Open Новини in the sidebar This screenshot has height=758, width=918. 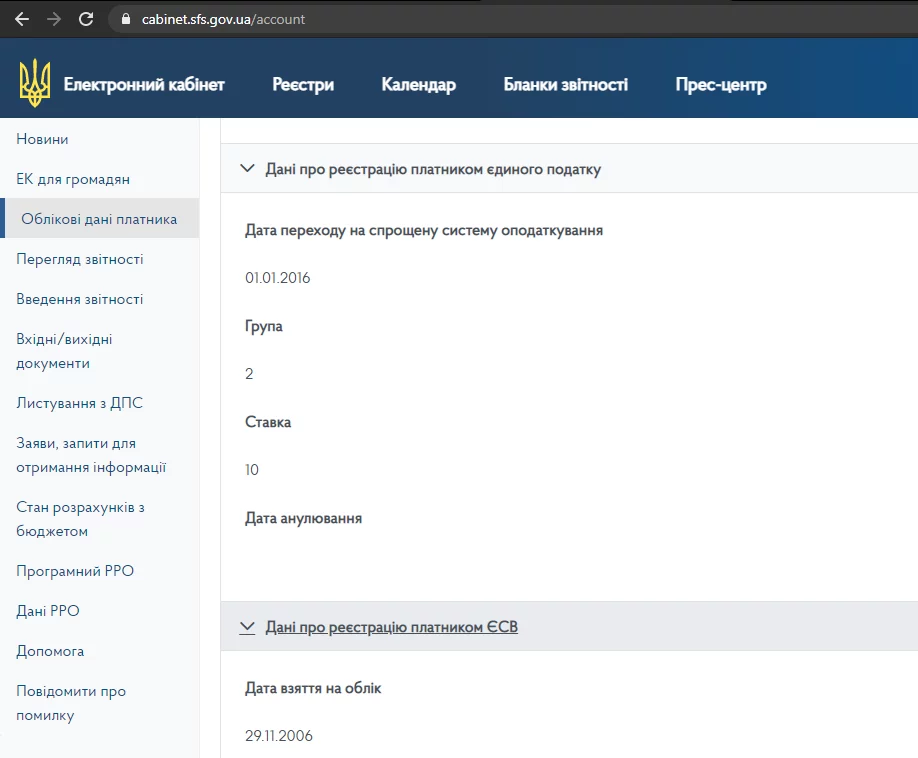(x=43, y=139)
